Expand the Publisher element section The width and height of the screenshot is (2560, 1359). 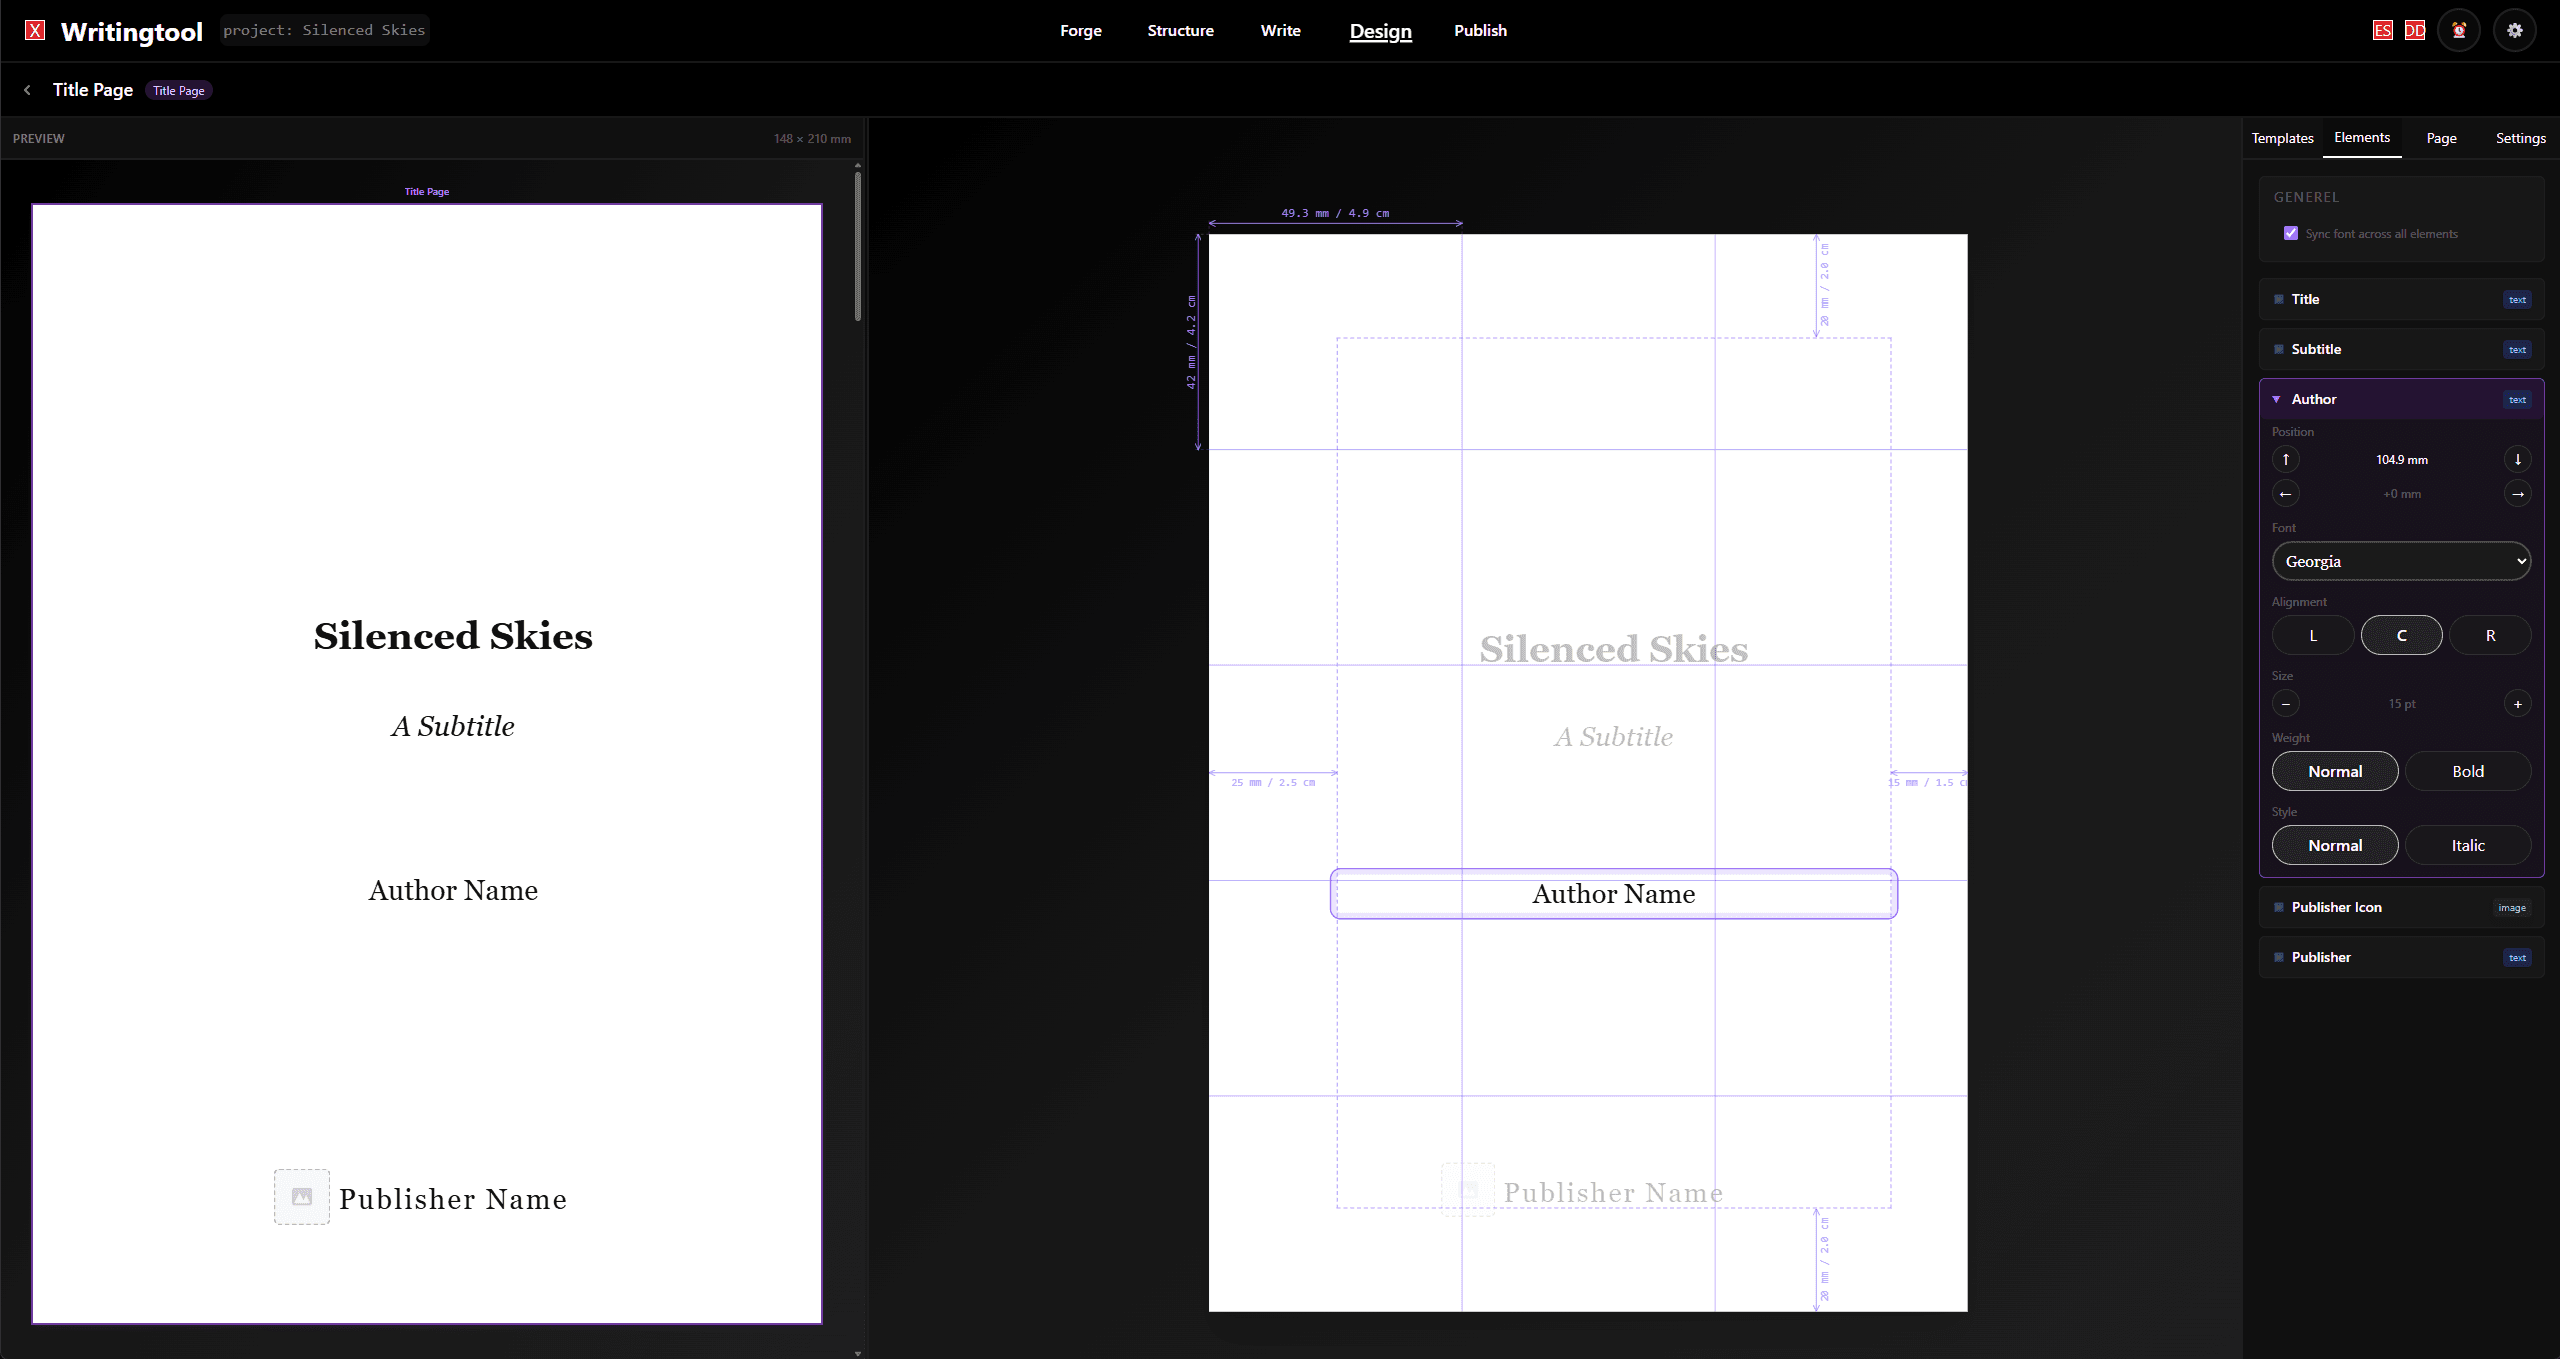[2402, 957]
